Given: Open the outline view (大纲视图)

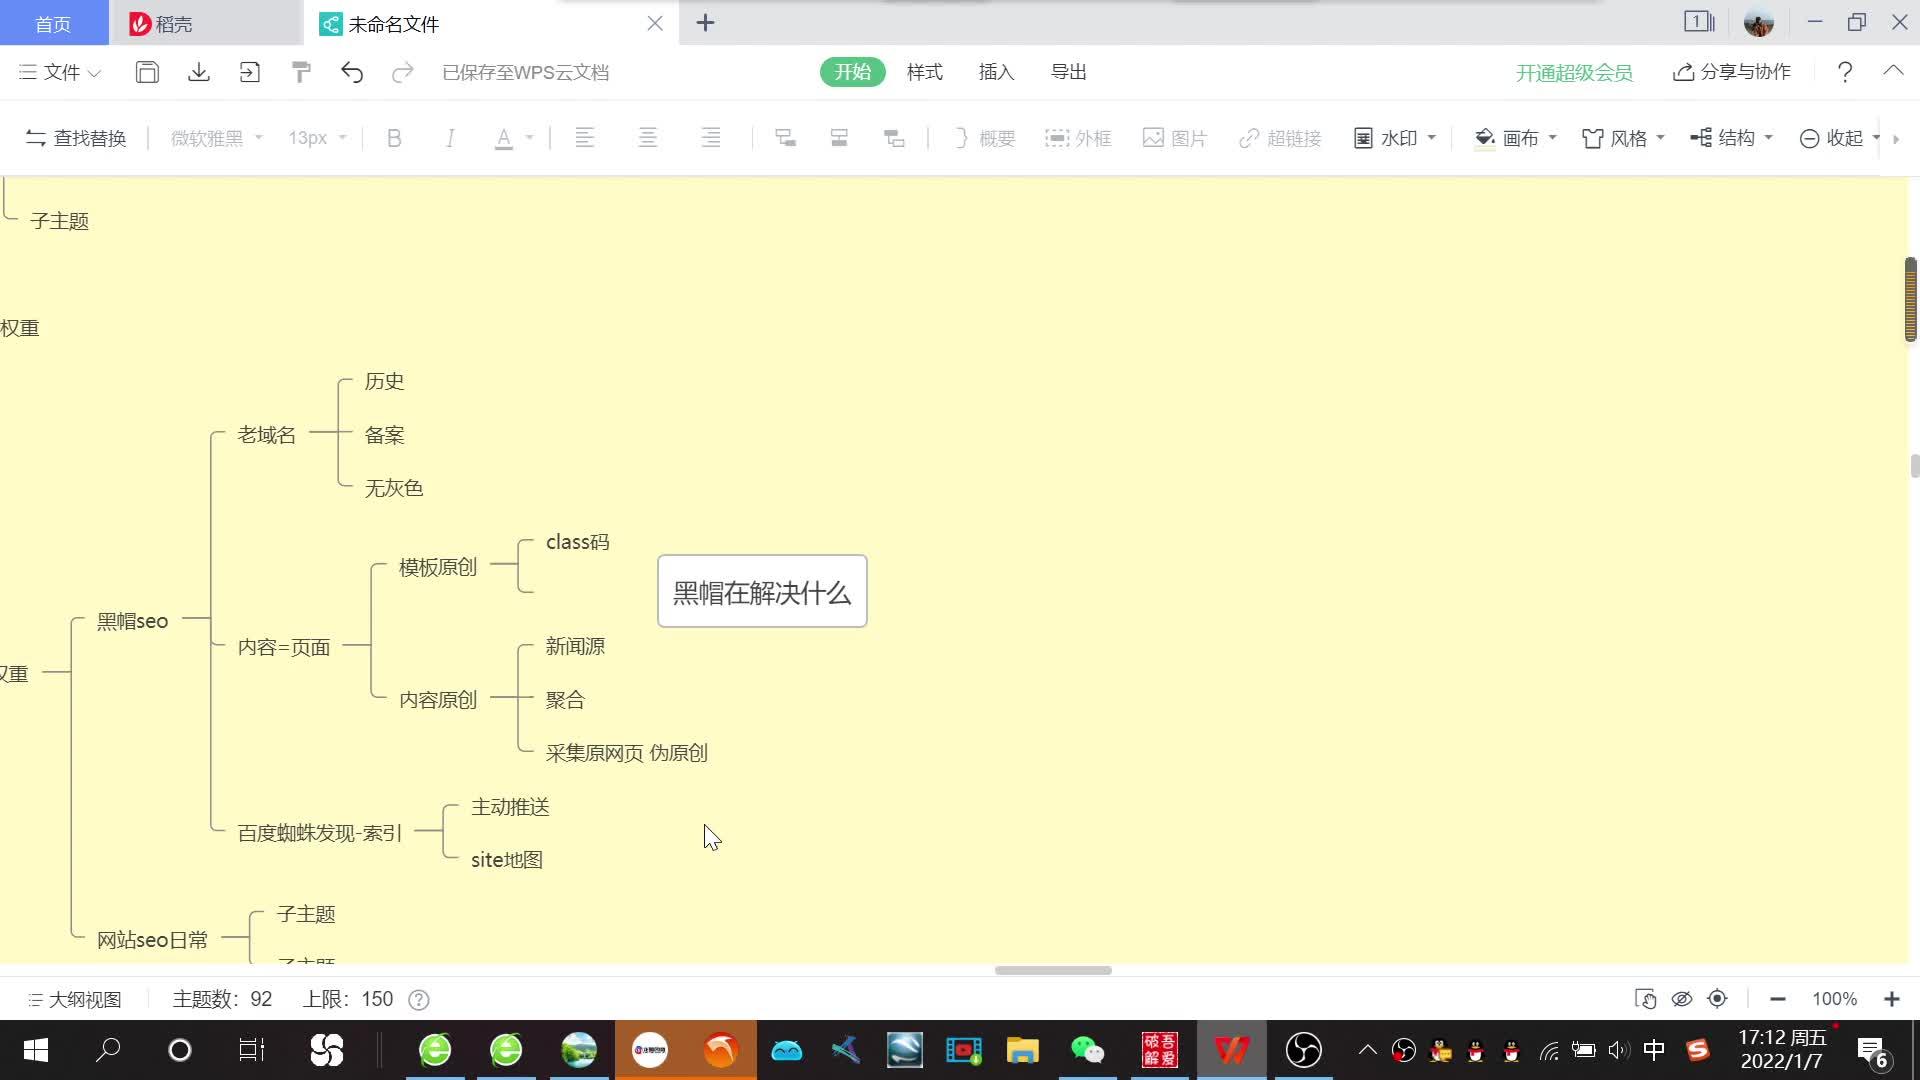Looking at the screenshot, I should pos(75,1000).
